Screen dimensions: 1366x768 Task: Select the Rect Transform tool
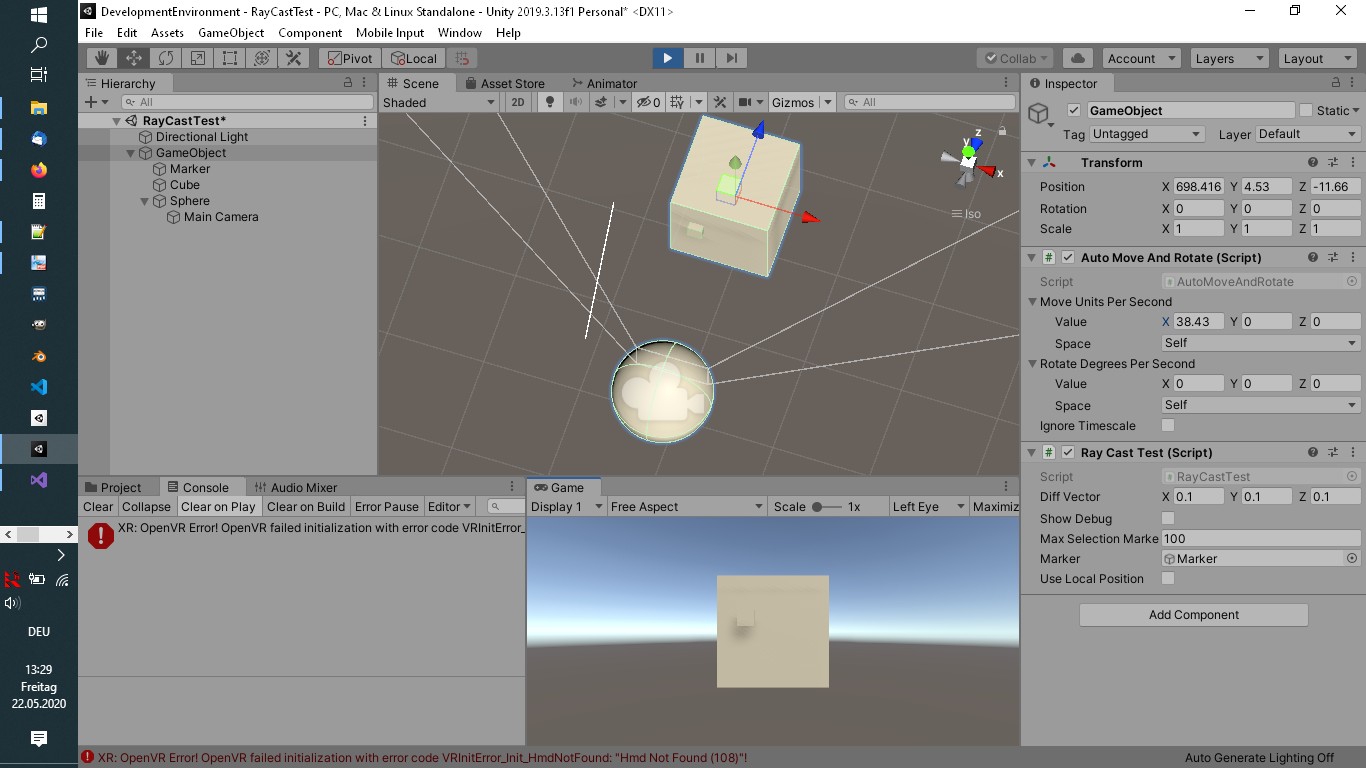[229, 57]
